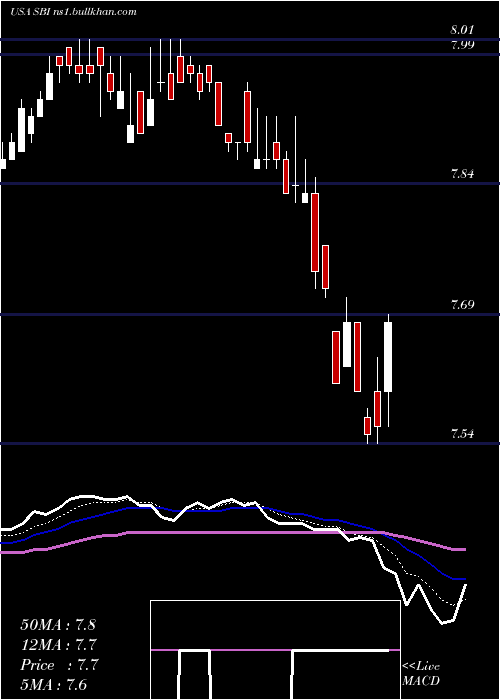Select the 7.69 price level label
The height and width of the screenshot is (700, 500).
462,305
